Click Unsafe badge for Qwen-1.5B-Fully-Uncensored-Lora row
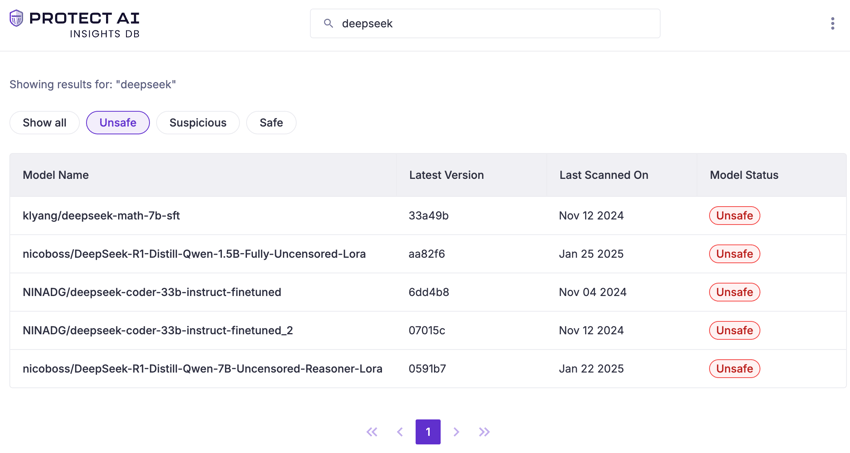 [x=735, y=254]
